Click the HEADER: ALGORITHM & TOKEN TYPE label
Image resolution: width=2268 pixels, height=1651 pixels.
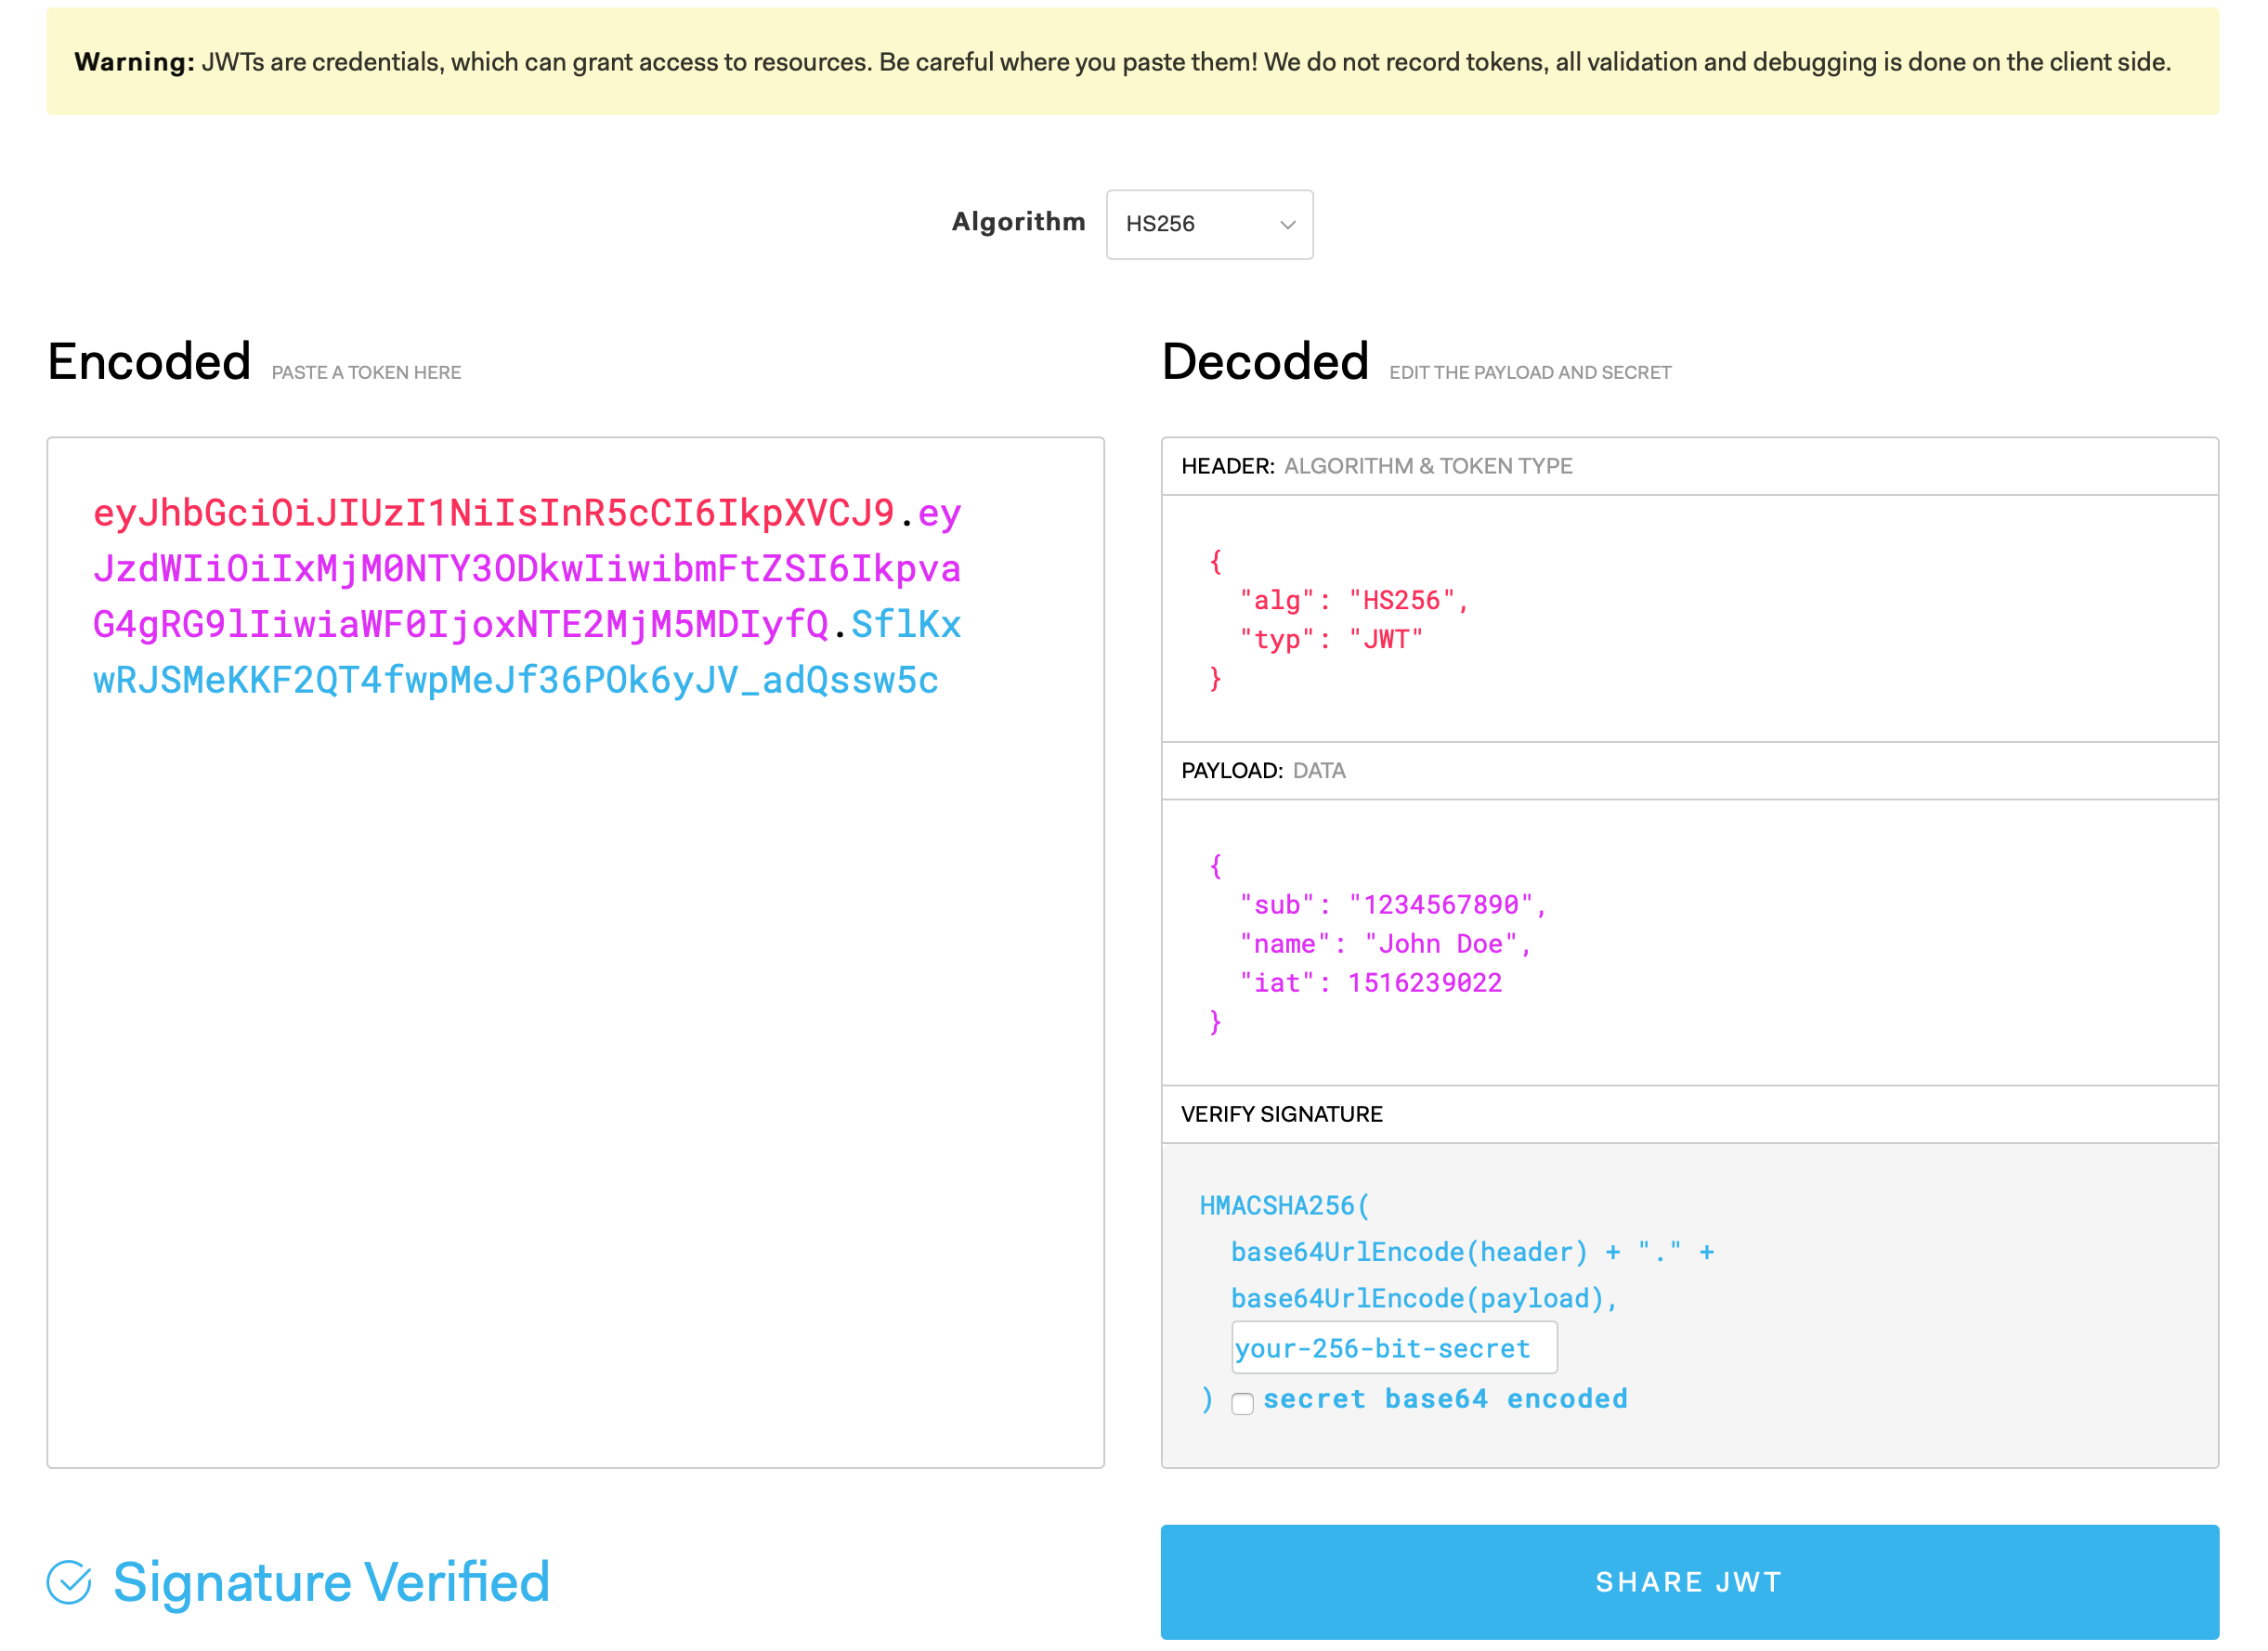click(x=1376, y=466)
